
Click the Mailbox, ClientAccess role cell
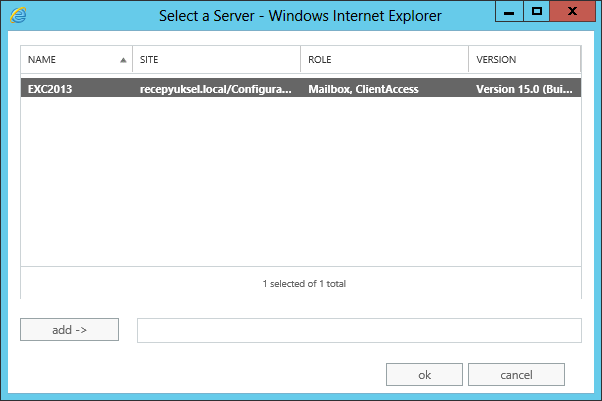(x=363, y=89)
